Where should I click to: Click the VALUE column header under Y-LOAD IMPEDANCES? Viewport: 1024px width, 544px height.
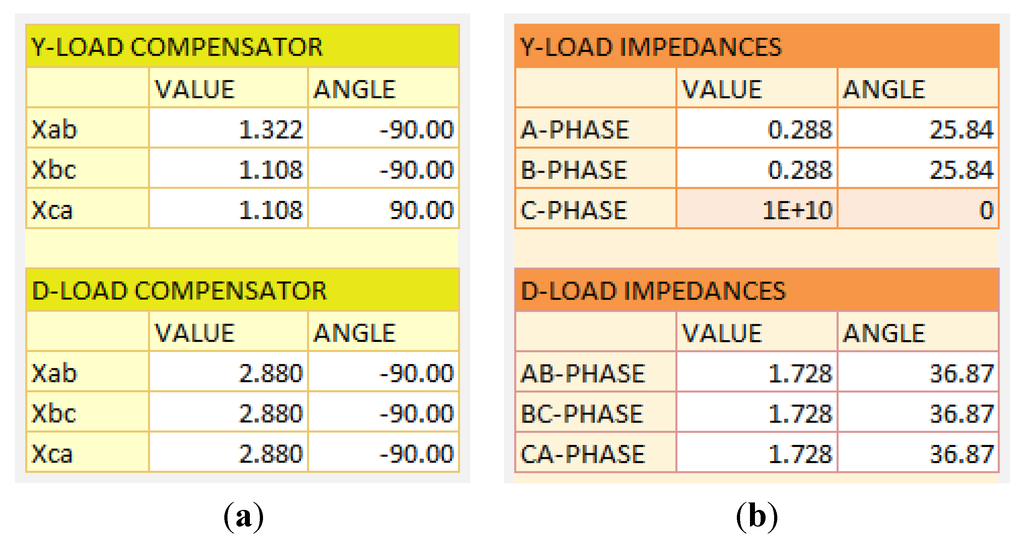click(x=756, y=89)
